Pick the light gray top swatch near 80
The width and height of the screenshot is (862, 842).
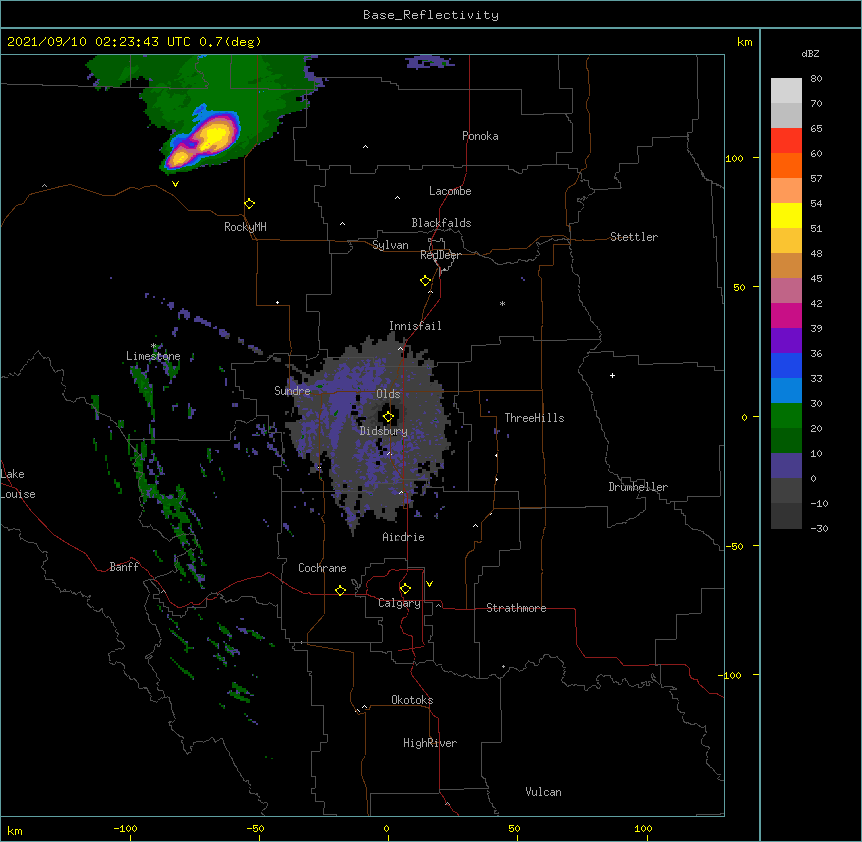(x=786, y=90)
